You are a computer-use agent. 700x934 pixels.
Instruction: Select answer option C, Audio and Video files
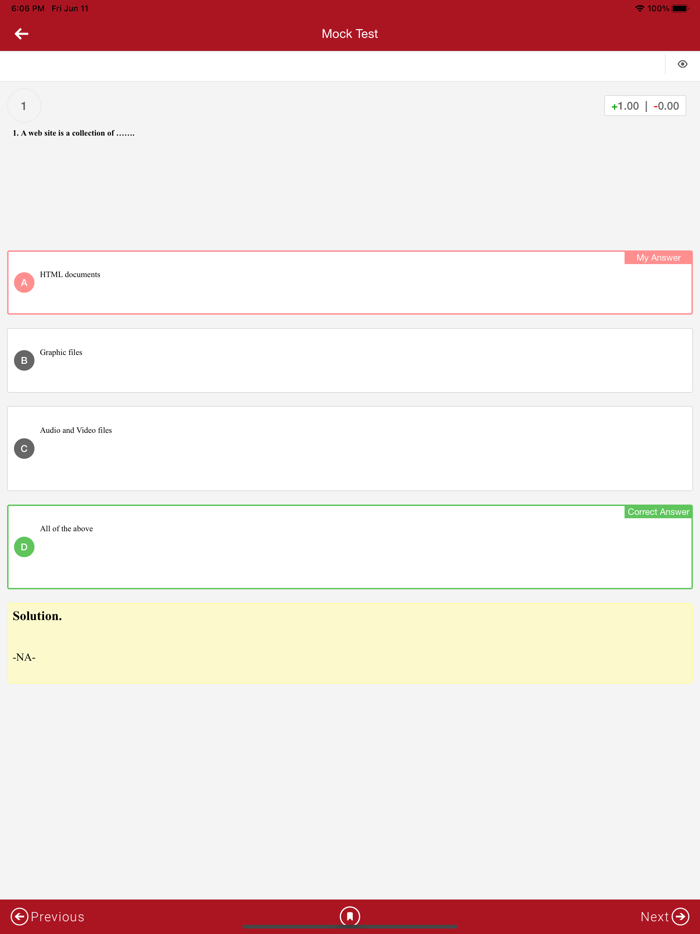pyautogui.click(x=350, y=448)
